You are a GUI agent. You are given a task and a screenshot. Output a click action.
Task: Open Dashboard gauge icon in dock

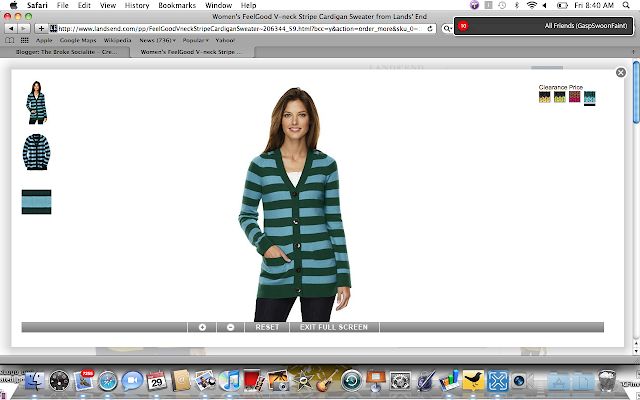pos(59,382)
